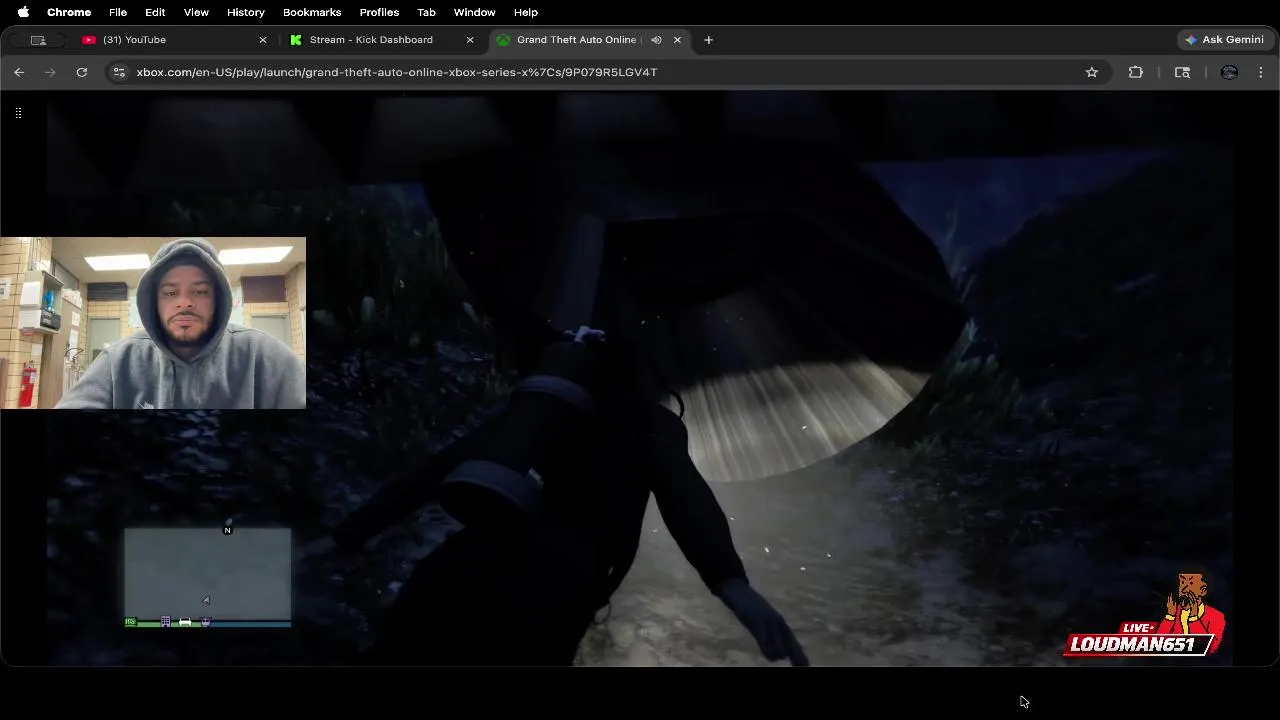Image resolution: width=1280 pixels, height=720 pixels.
Task: Bookmark this page with star icon
Action: coord(1092,72)
